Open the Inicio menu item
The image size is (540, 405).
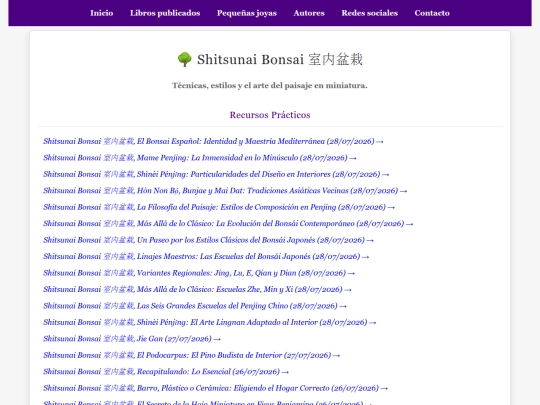coord(102,13)
